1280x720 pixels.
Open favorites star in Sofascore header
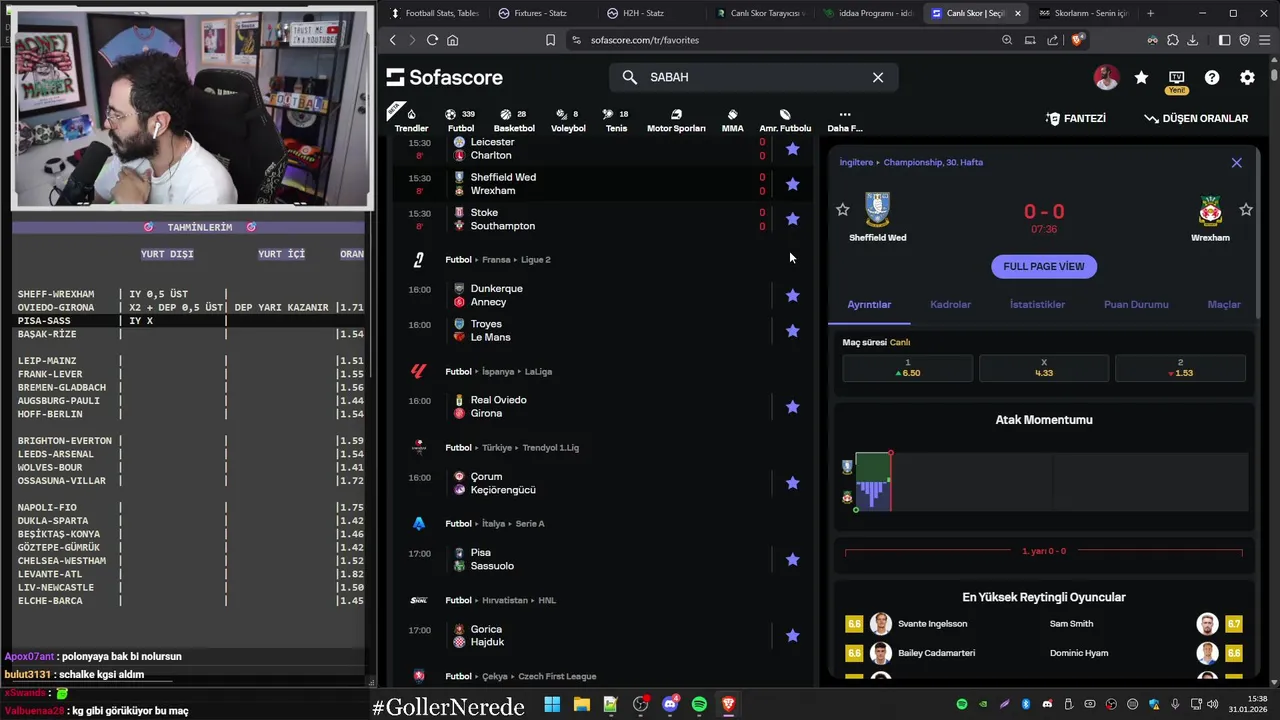coord(1141,77)
